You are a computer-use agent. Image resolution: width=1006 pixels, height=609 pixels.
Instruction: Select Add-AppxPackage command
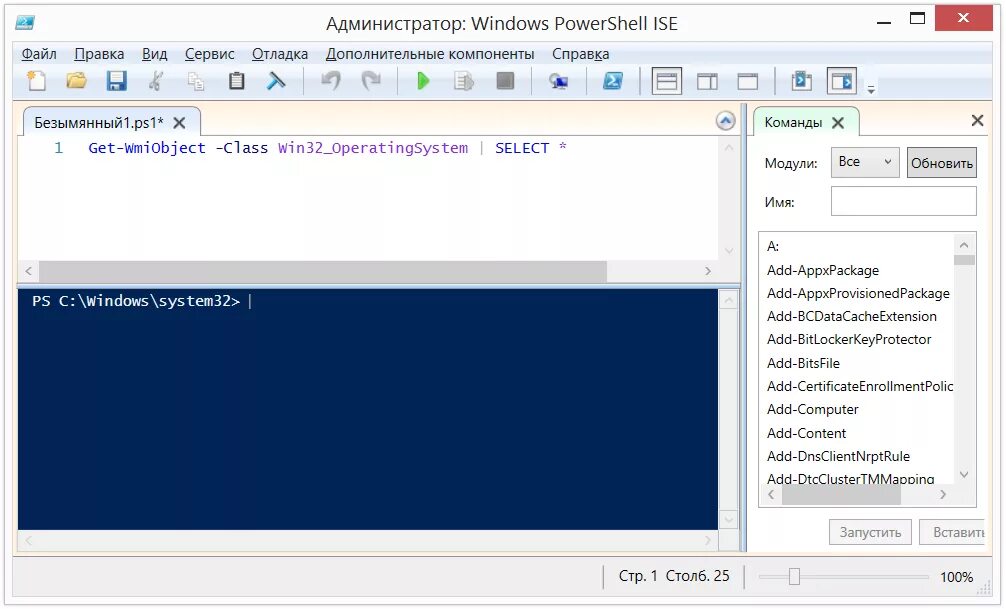coord(823,270)
